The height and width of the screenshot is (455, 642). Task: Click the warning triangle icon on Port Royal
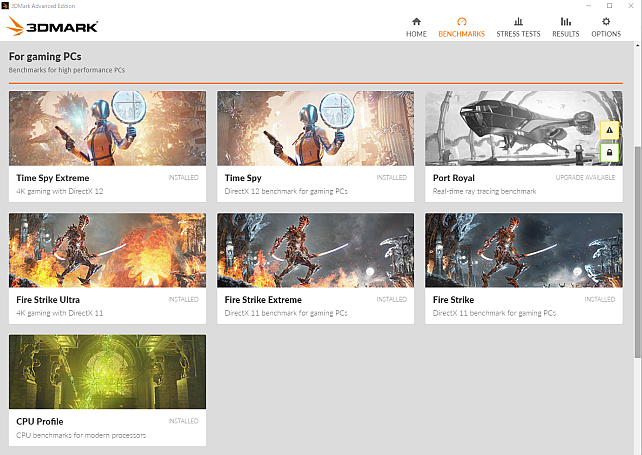[x=609, y=130]
